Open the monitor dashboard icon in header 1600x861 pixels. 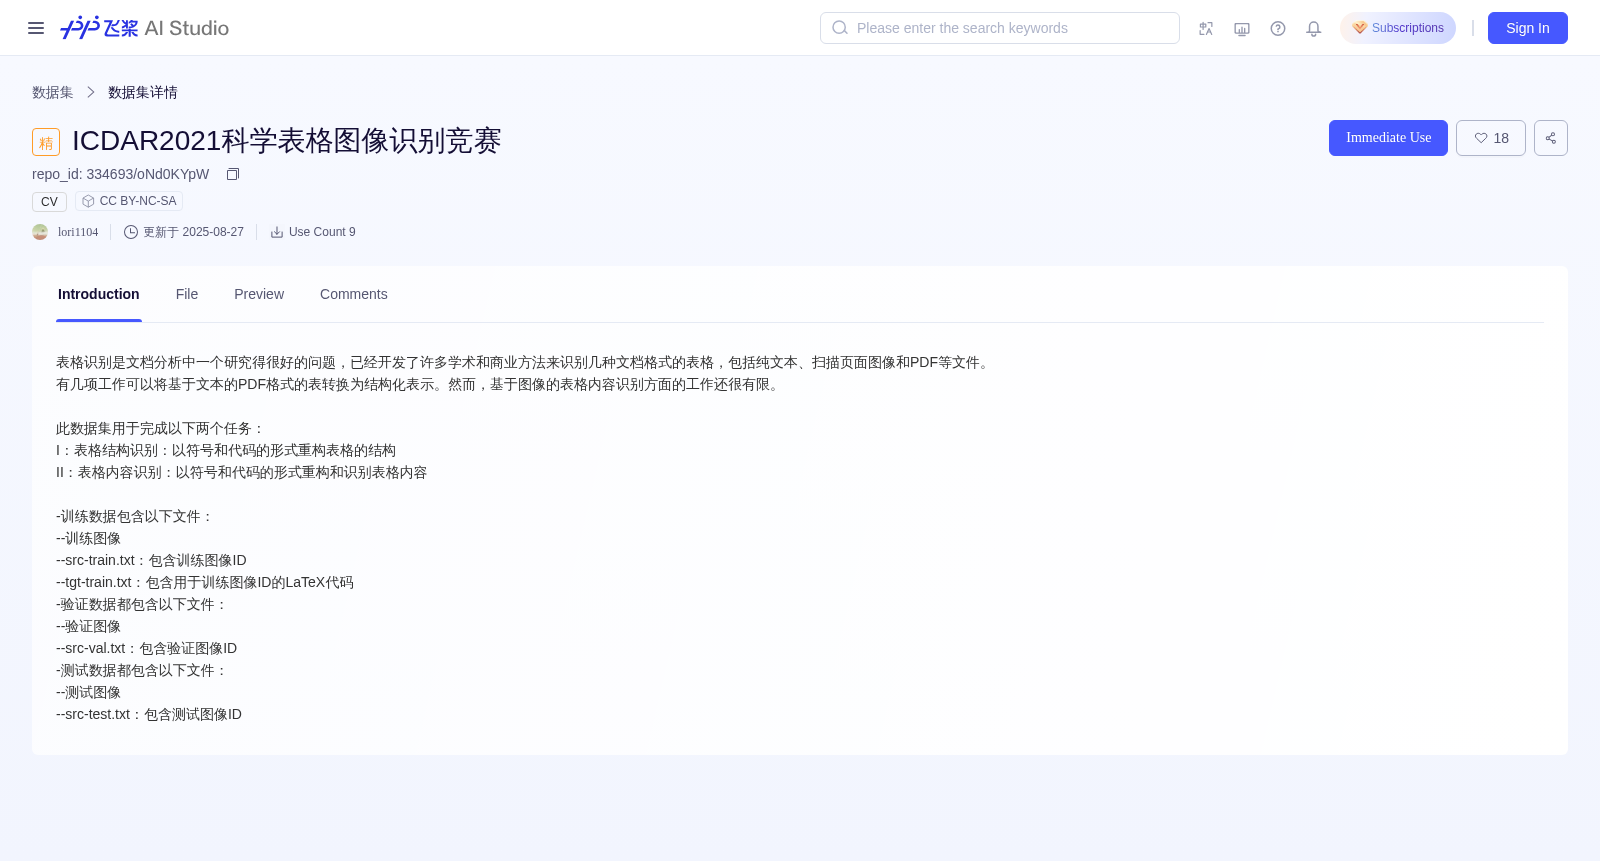(x=1242, y=29)
